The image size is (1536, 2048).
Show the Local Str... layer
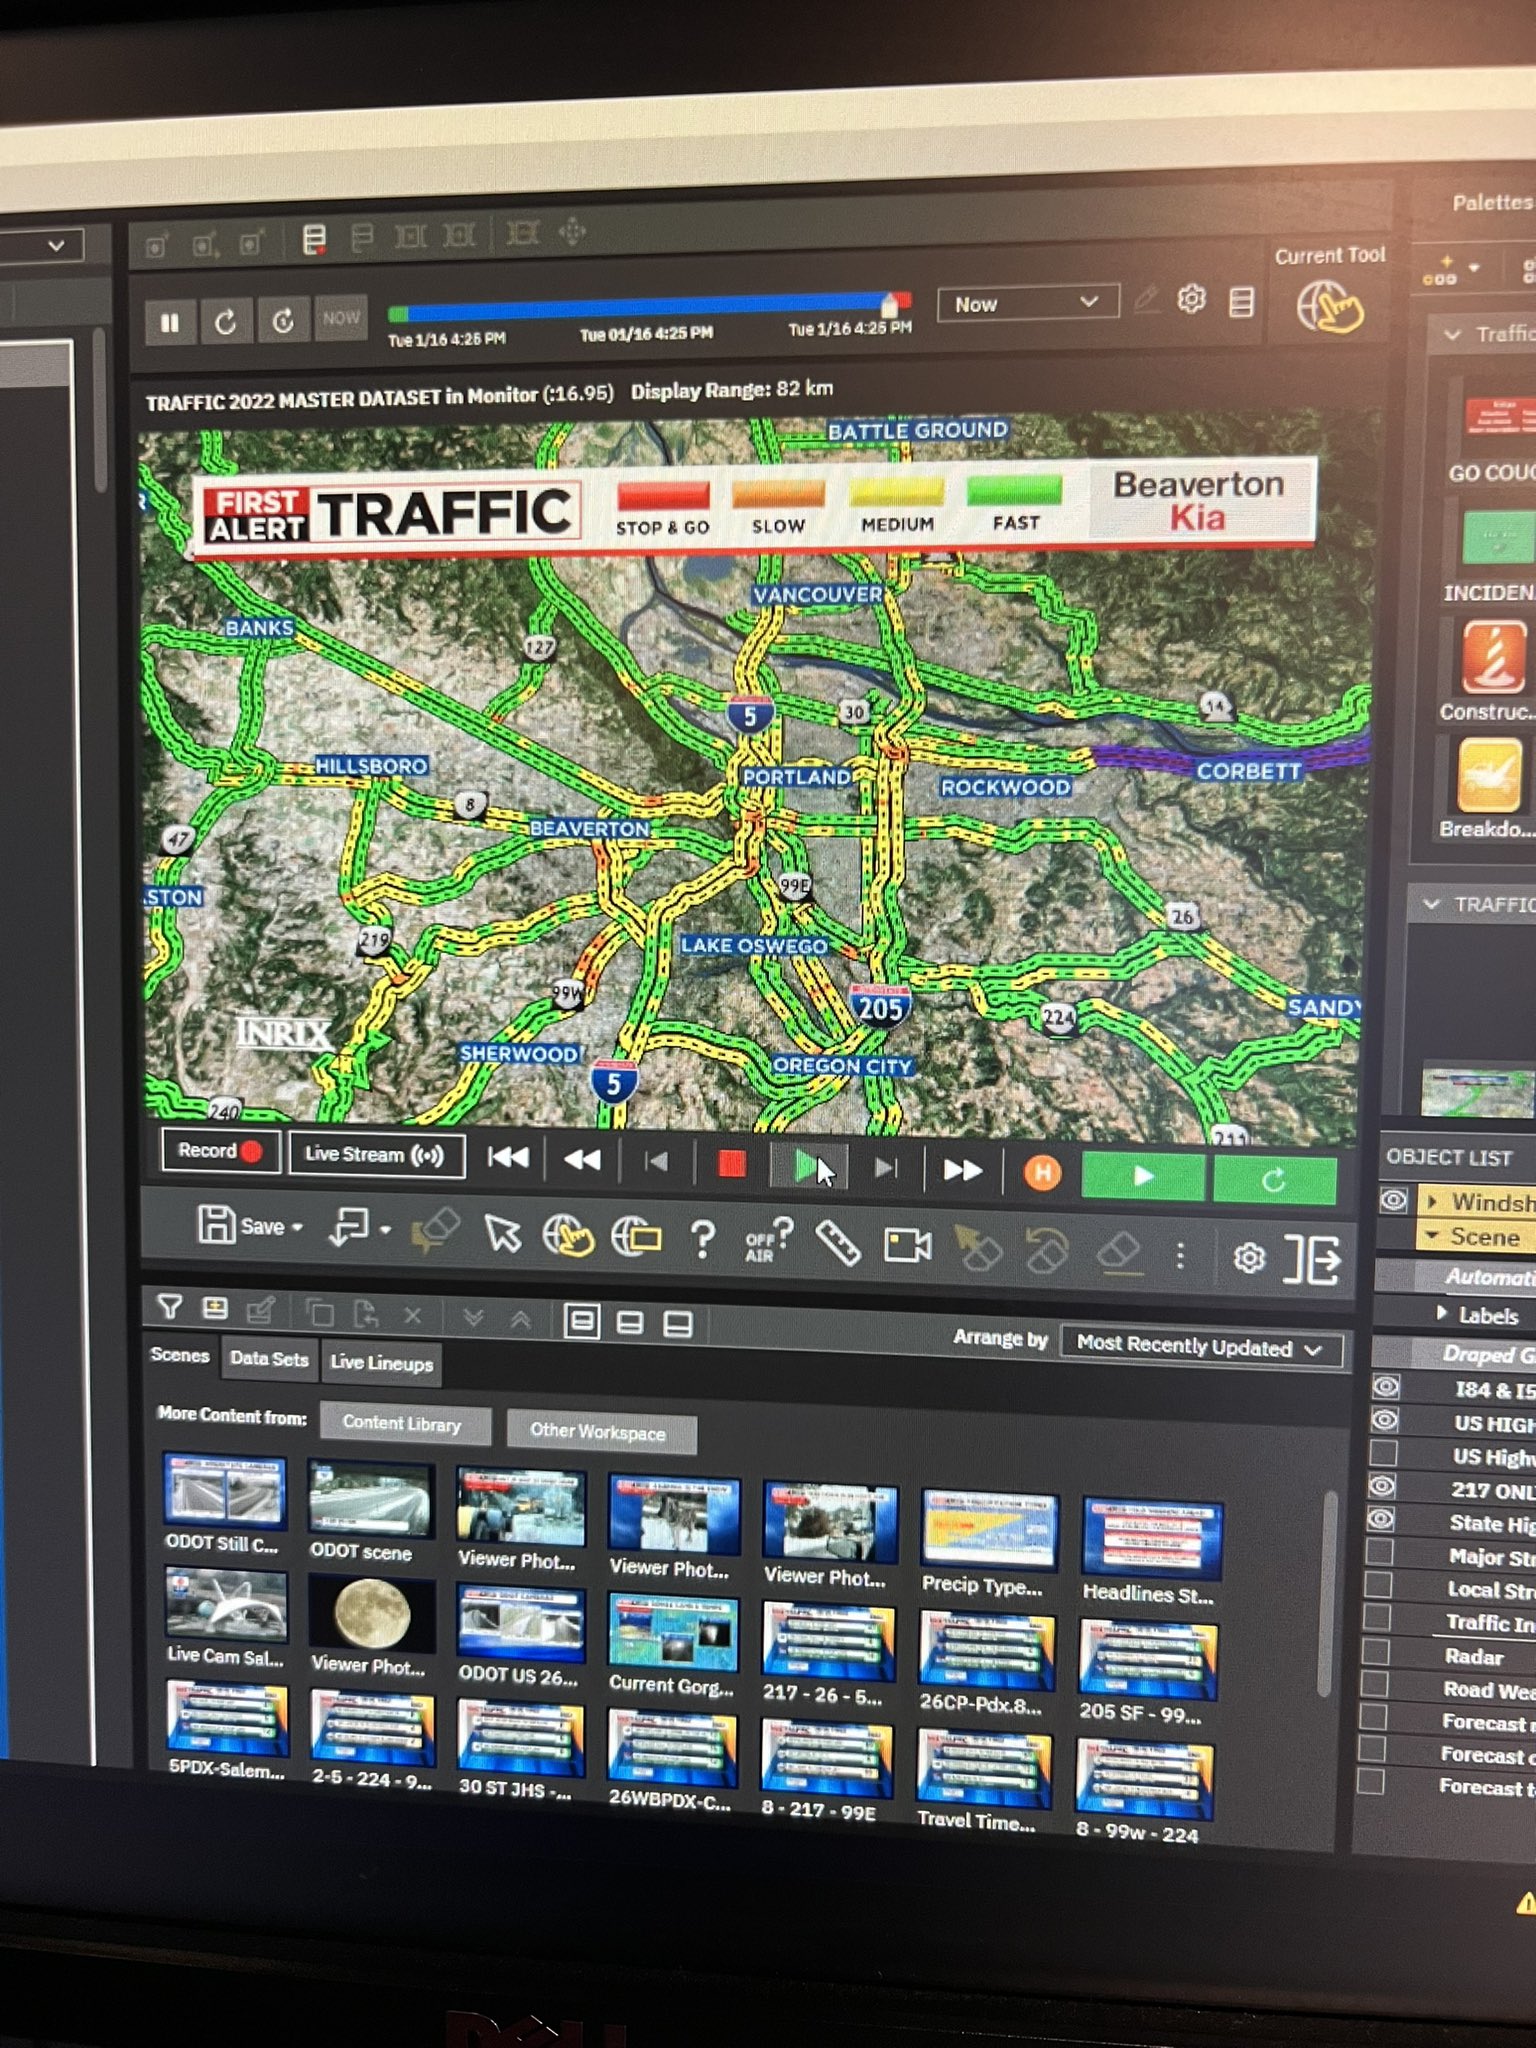pyautogui.click(x=1378, y=1585)
